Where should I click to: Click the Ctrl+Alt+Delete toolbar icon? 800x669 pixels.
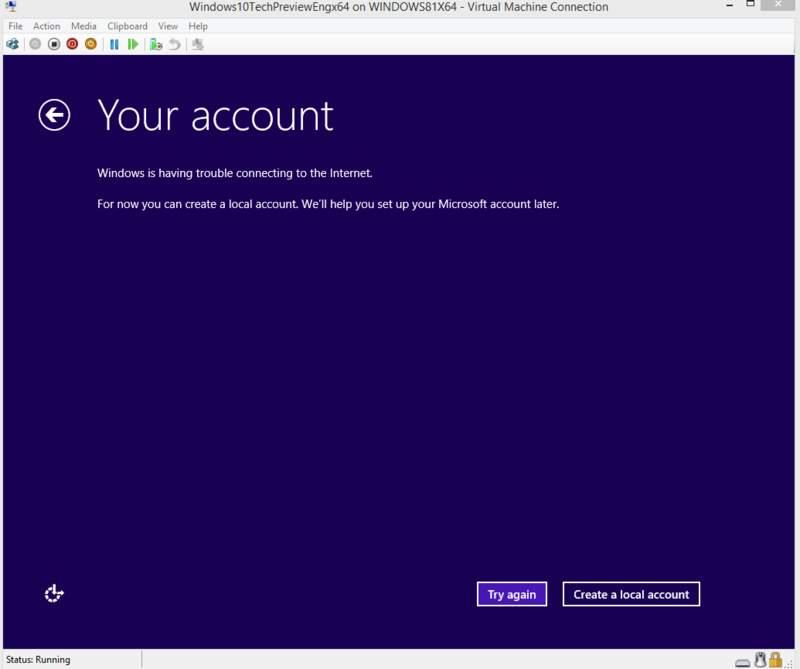point(12,44)
